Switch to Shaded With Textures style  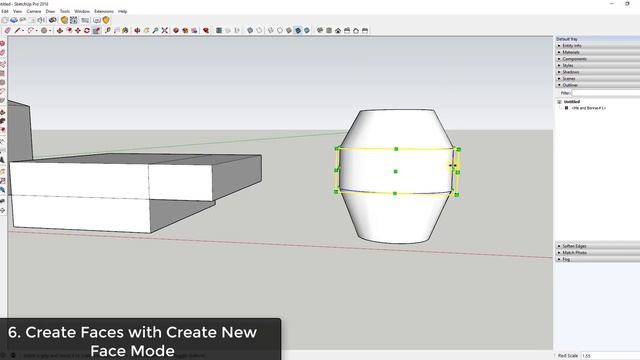tap(298, 31)
